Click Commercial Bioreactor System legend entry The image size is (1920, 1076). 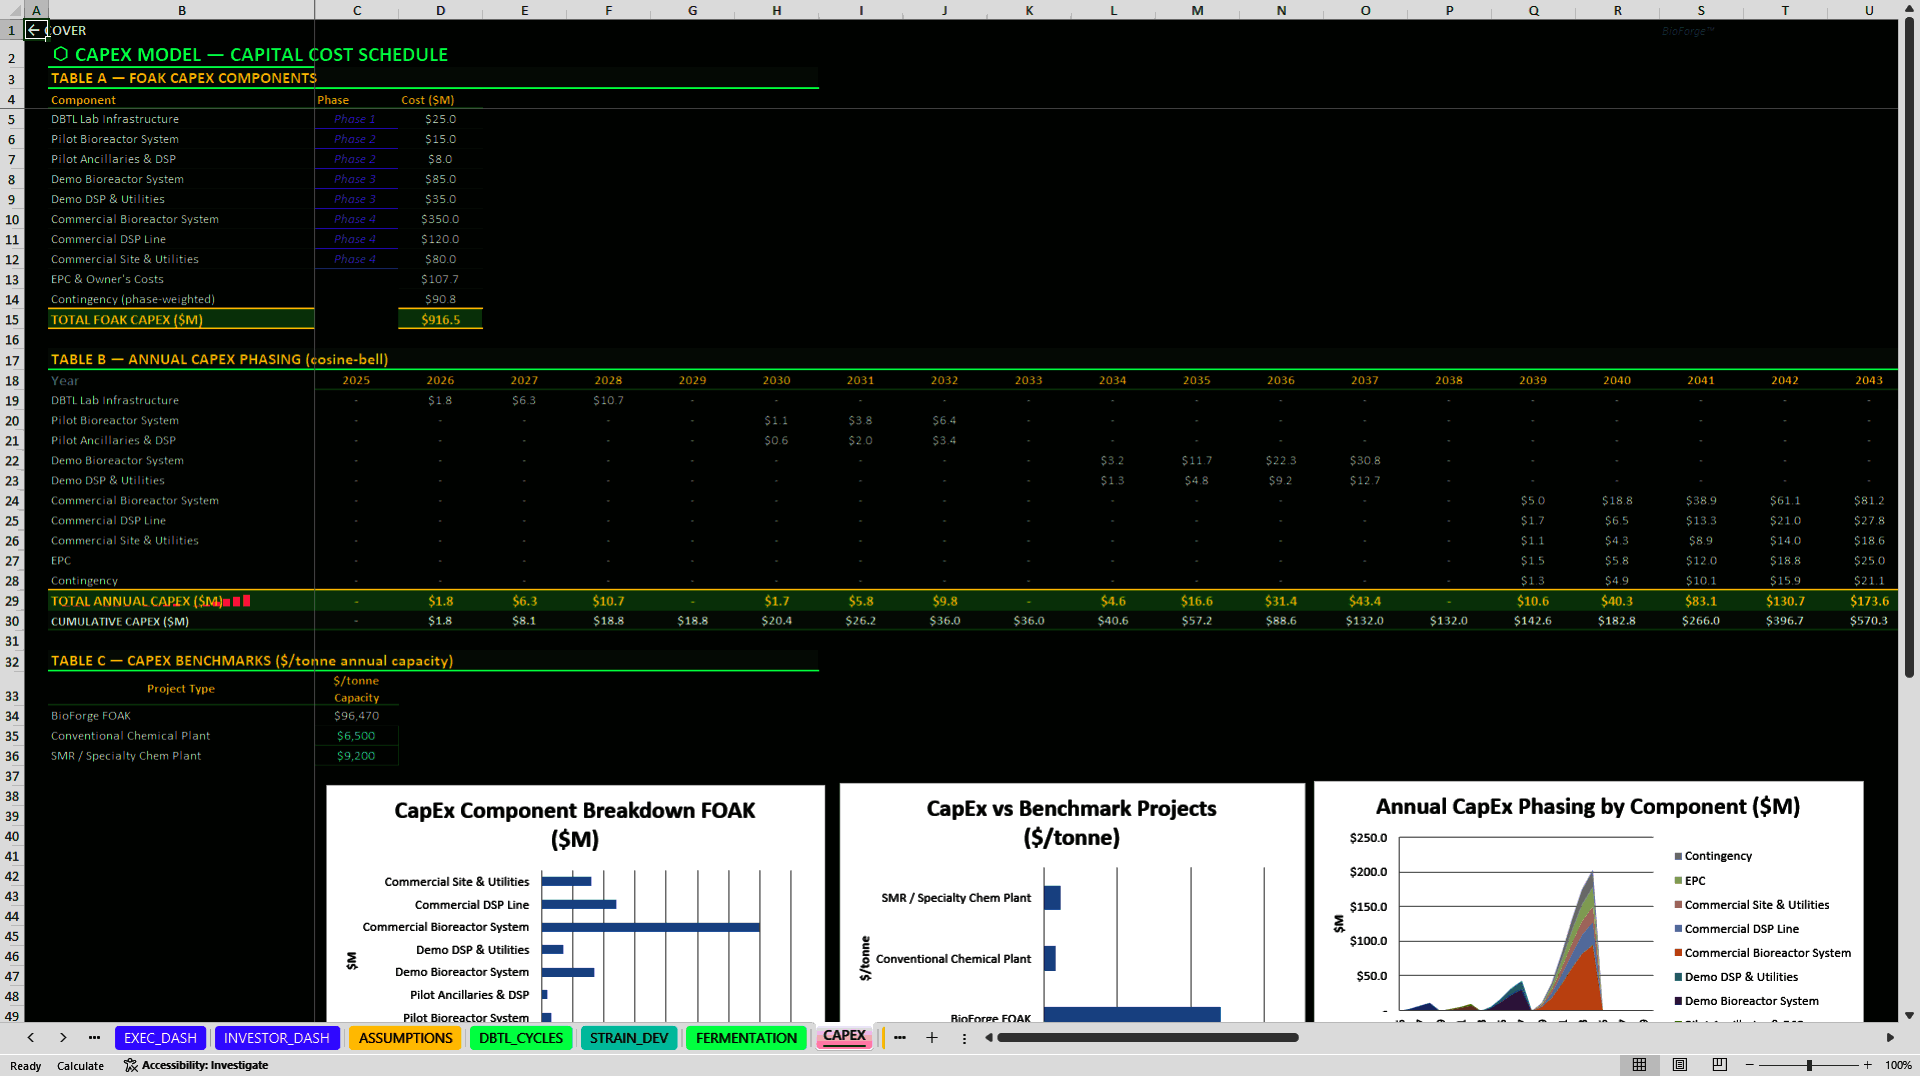coord(1762,953)
